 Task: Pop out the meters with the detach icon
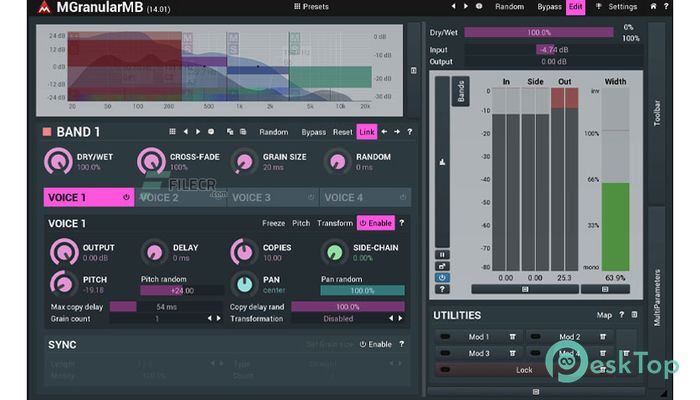point(442,266)
